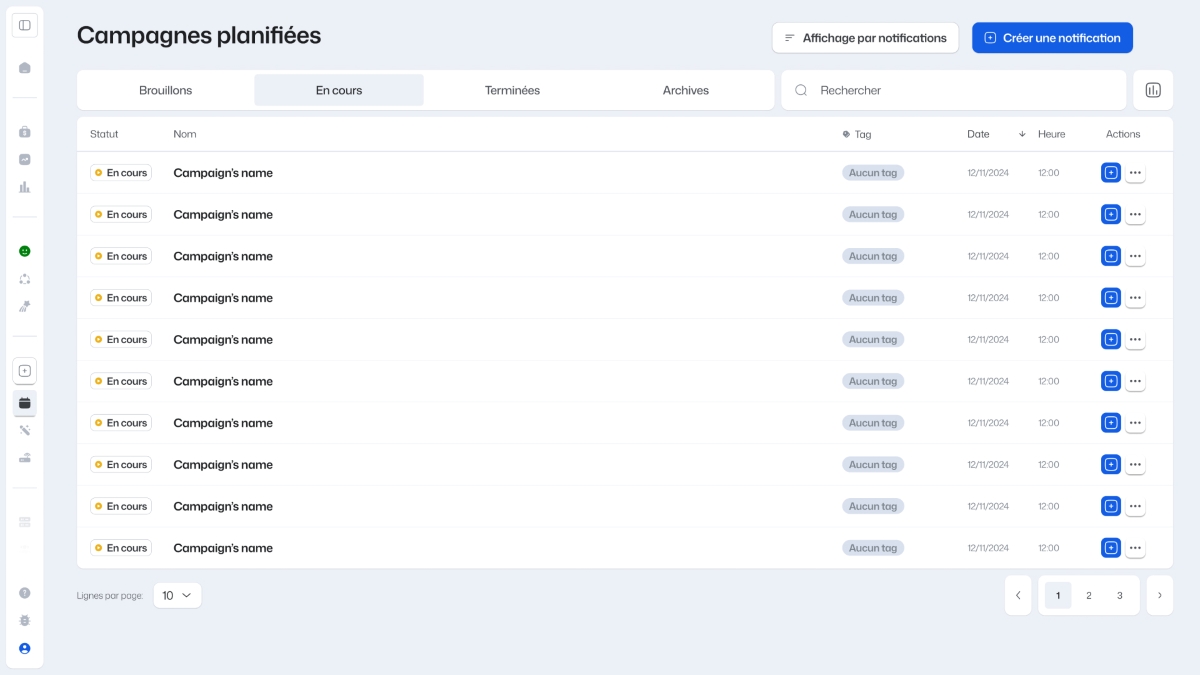
Task: Click into the Rechercher search field
Action: [960, 90]
